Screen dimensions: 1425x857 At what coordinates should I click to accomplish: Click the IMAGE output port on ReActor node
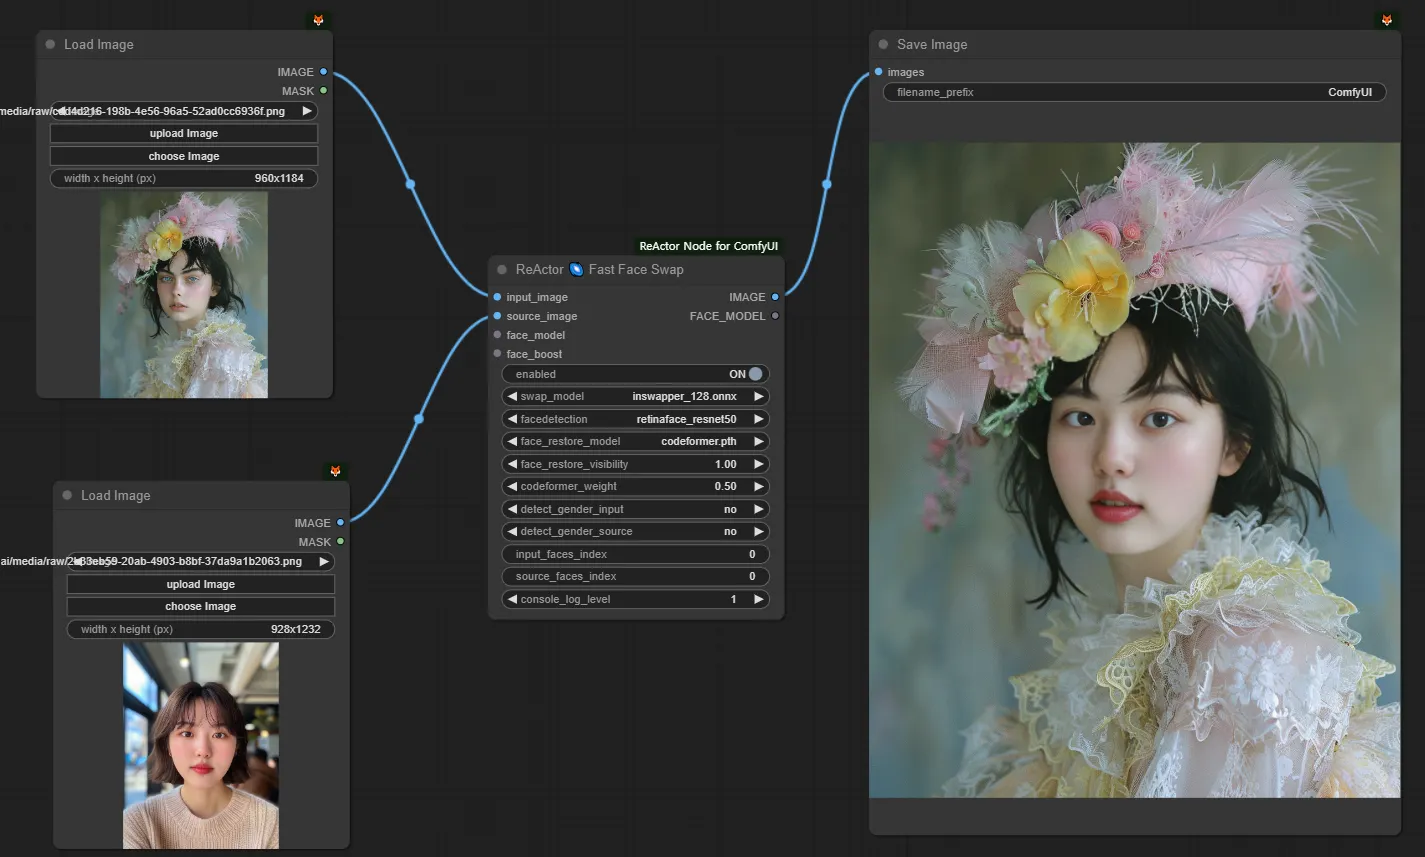775,297
